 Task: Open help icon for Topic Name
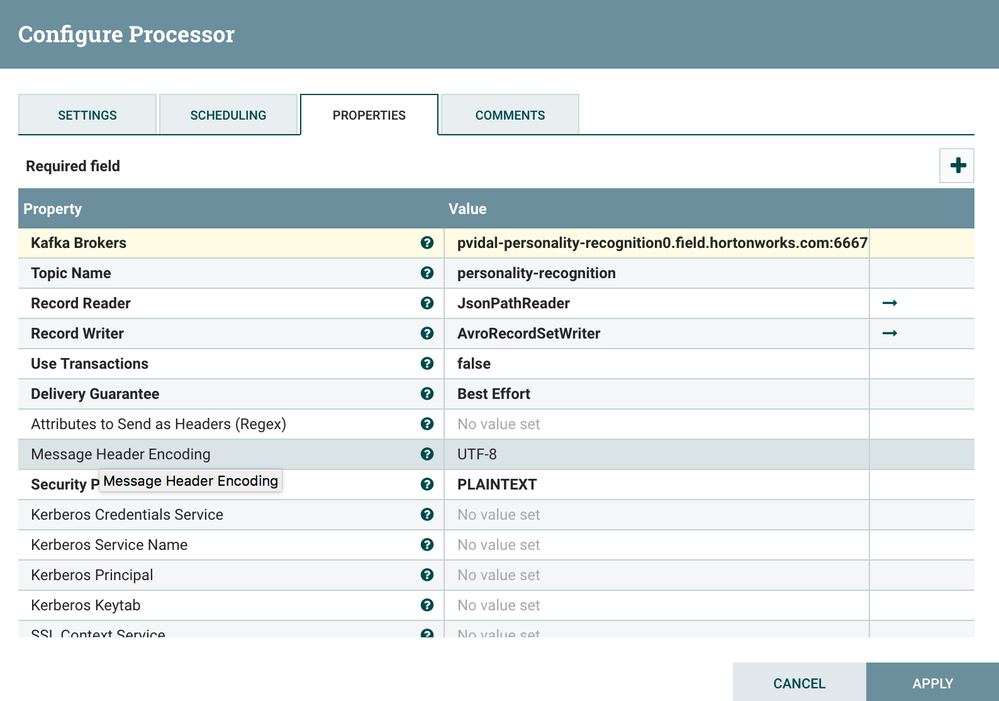[427, 273]
